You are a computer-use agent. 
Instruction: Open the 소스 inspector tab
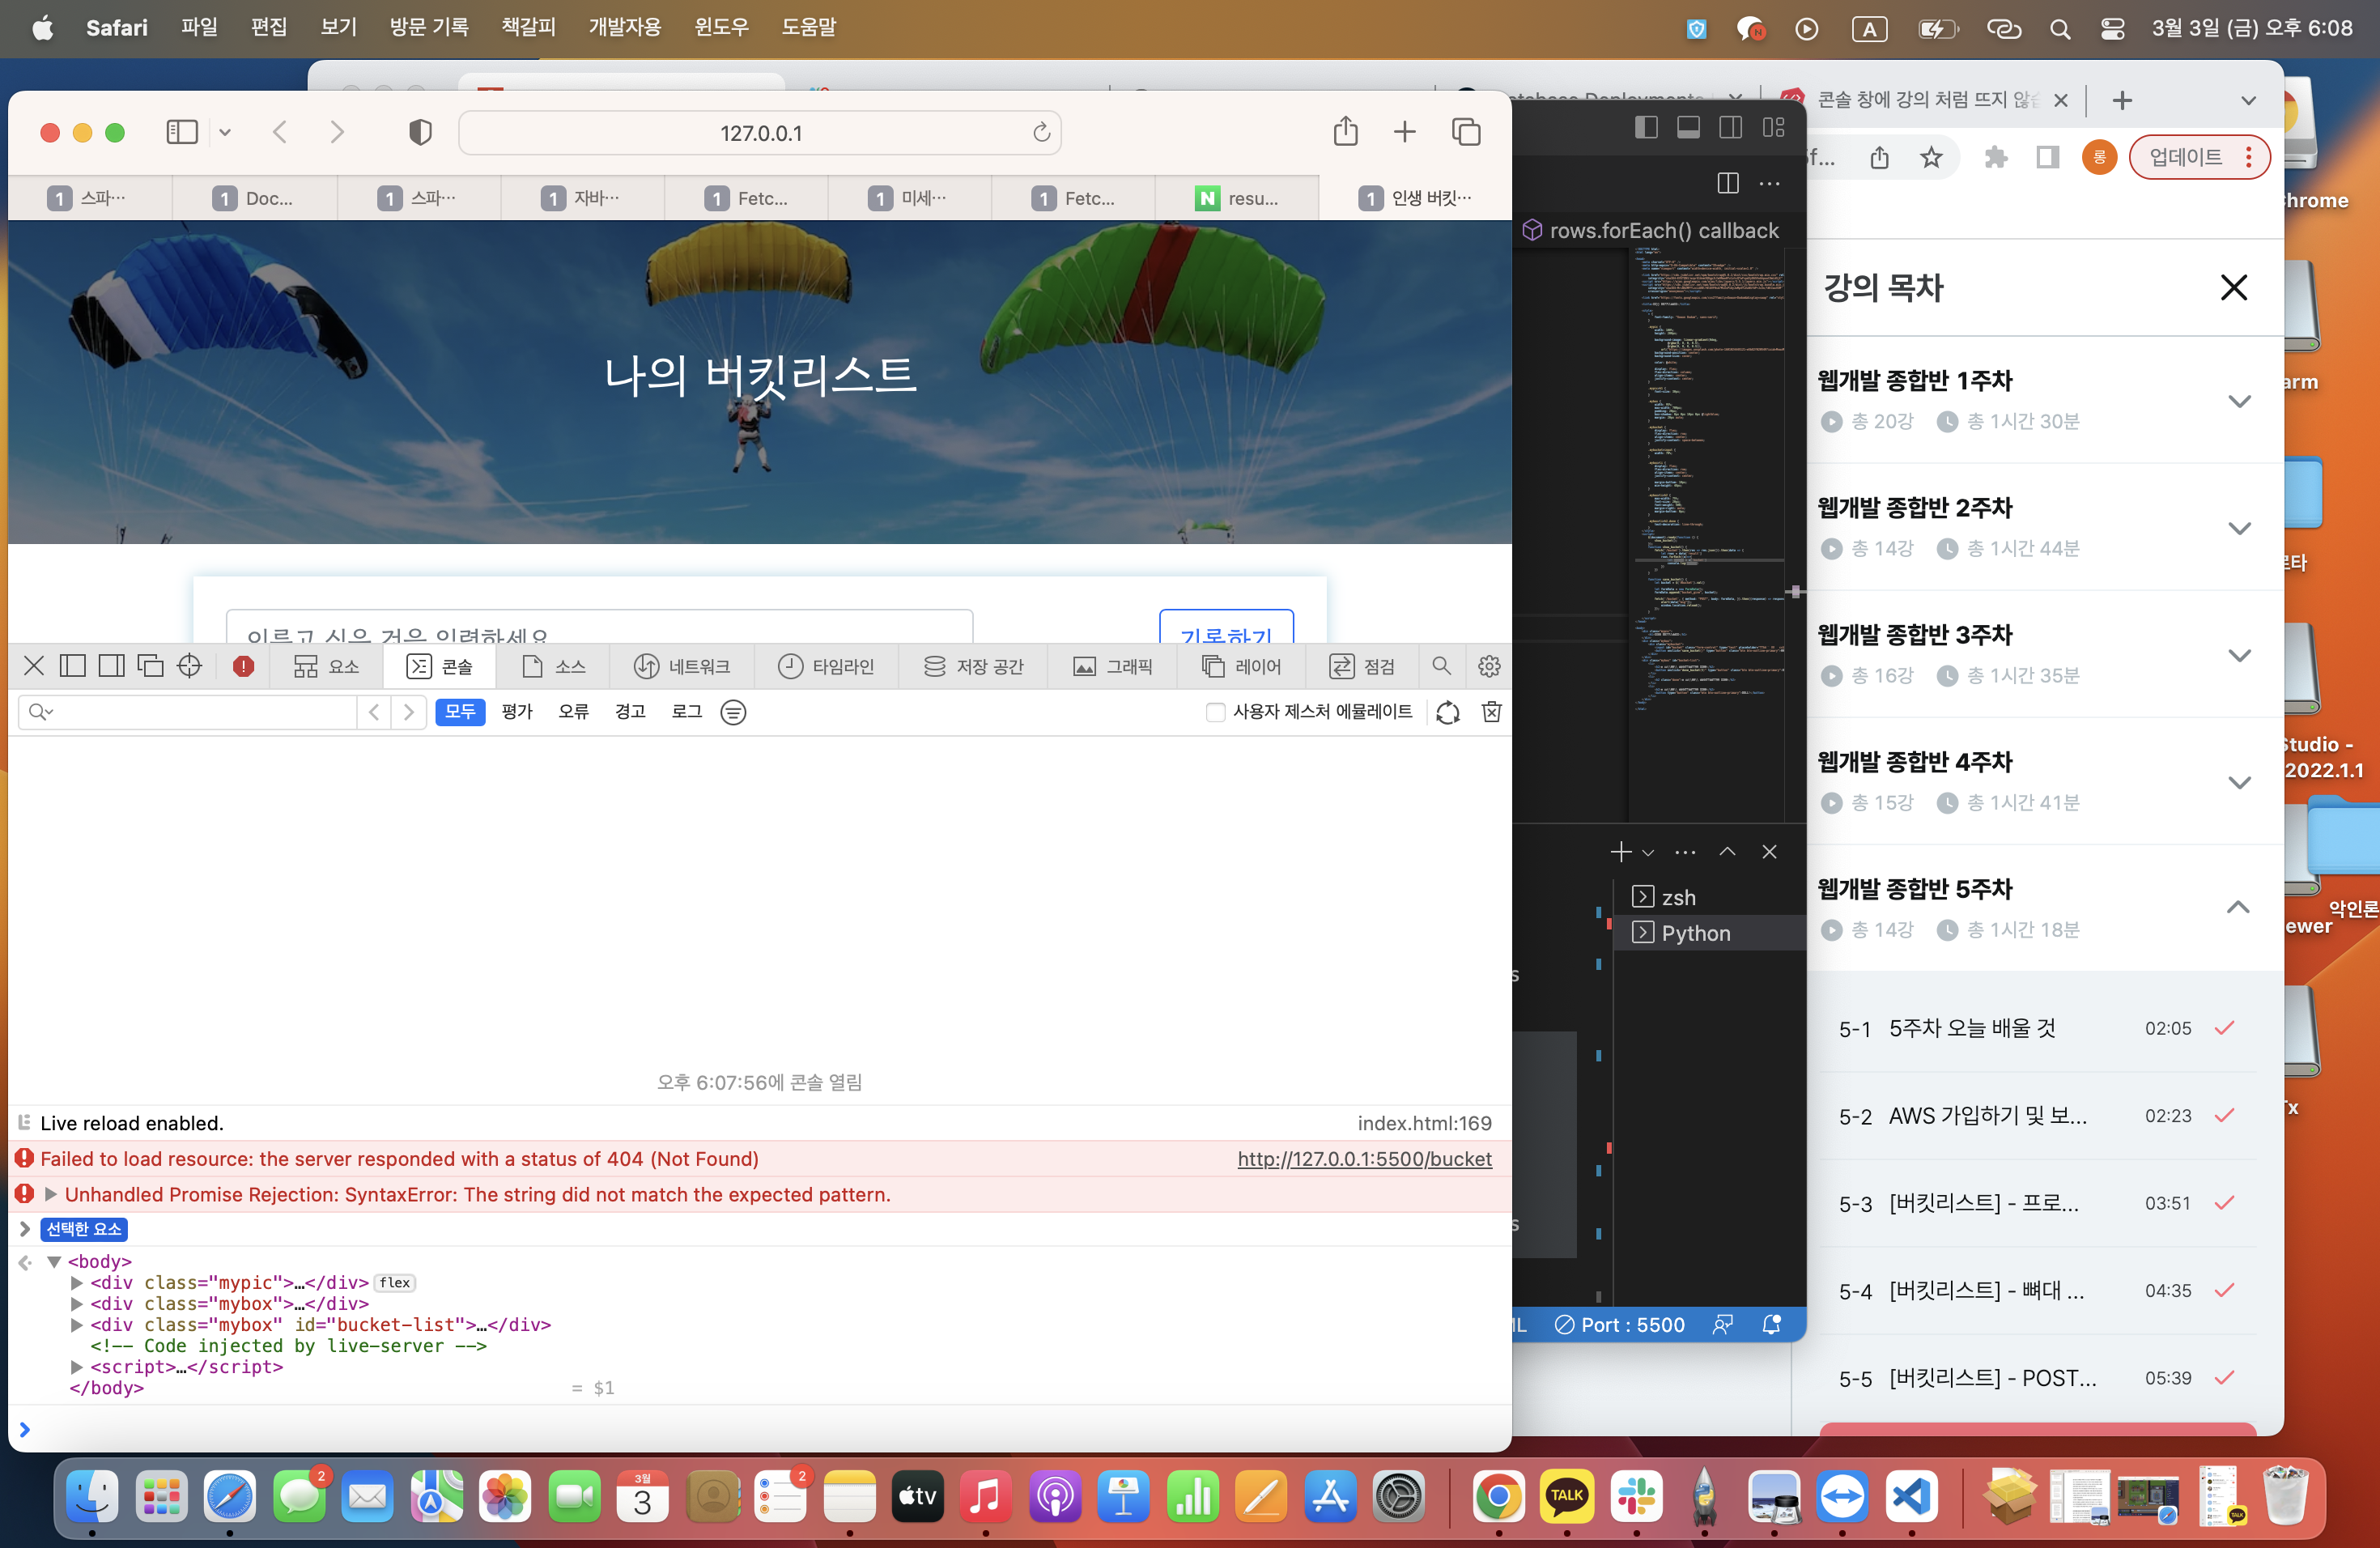[x=553, y=666]
